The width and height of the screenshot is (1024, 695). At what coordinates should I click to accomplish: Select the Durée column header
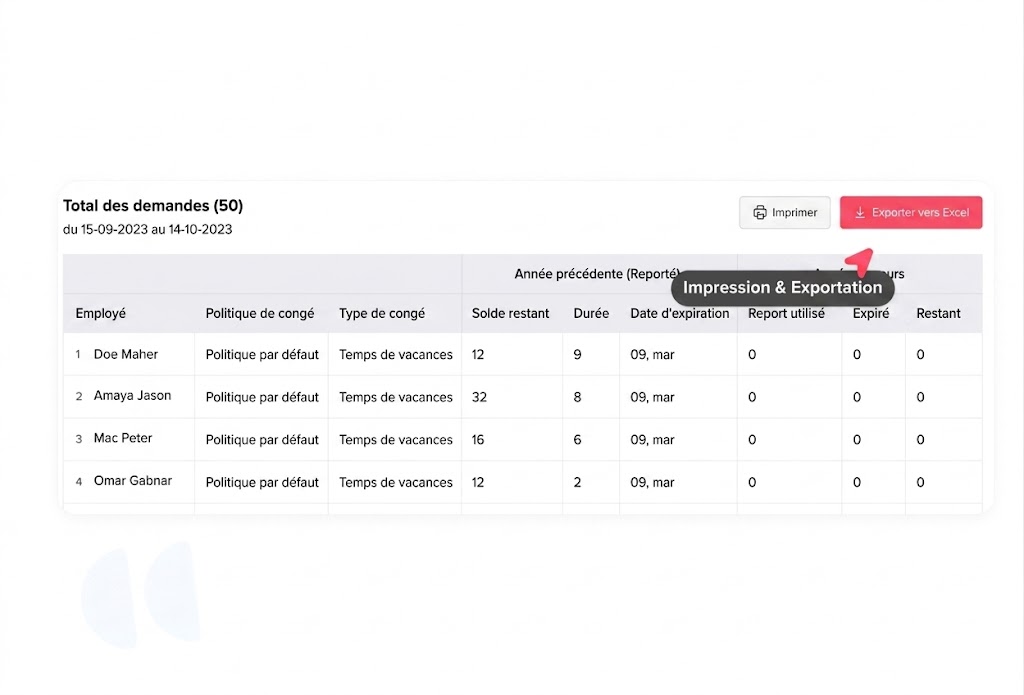click(591, 313)
